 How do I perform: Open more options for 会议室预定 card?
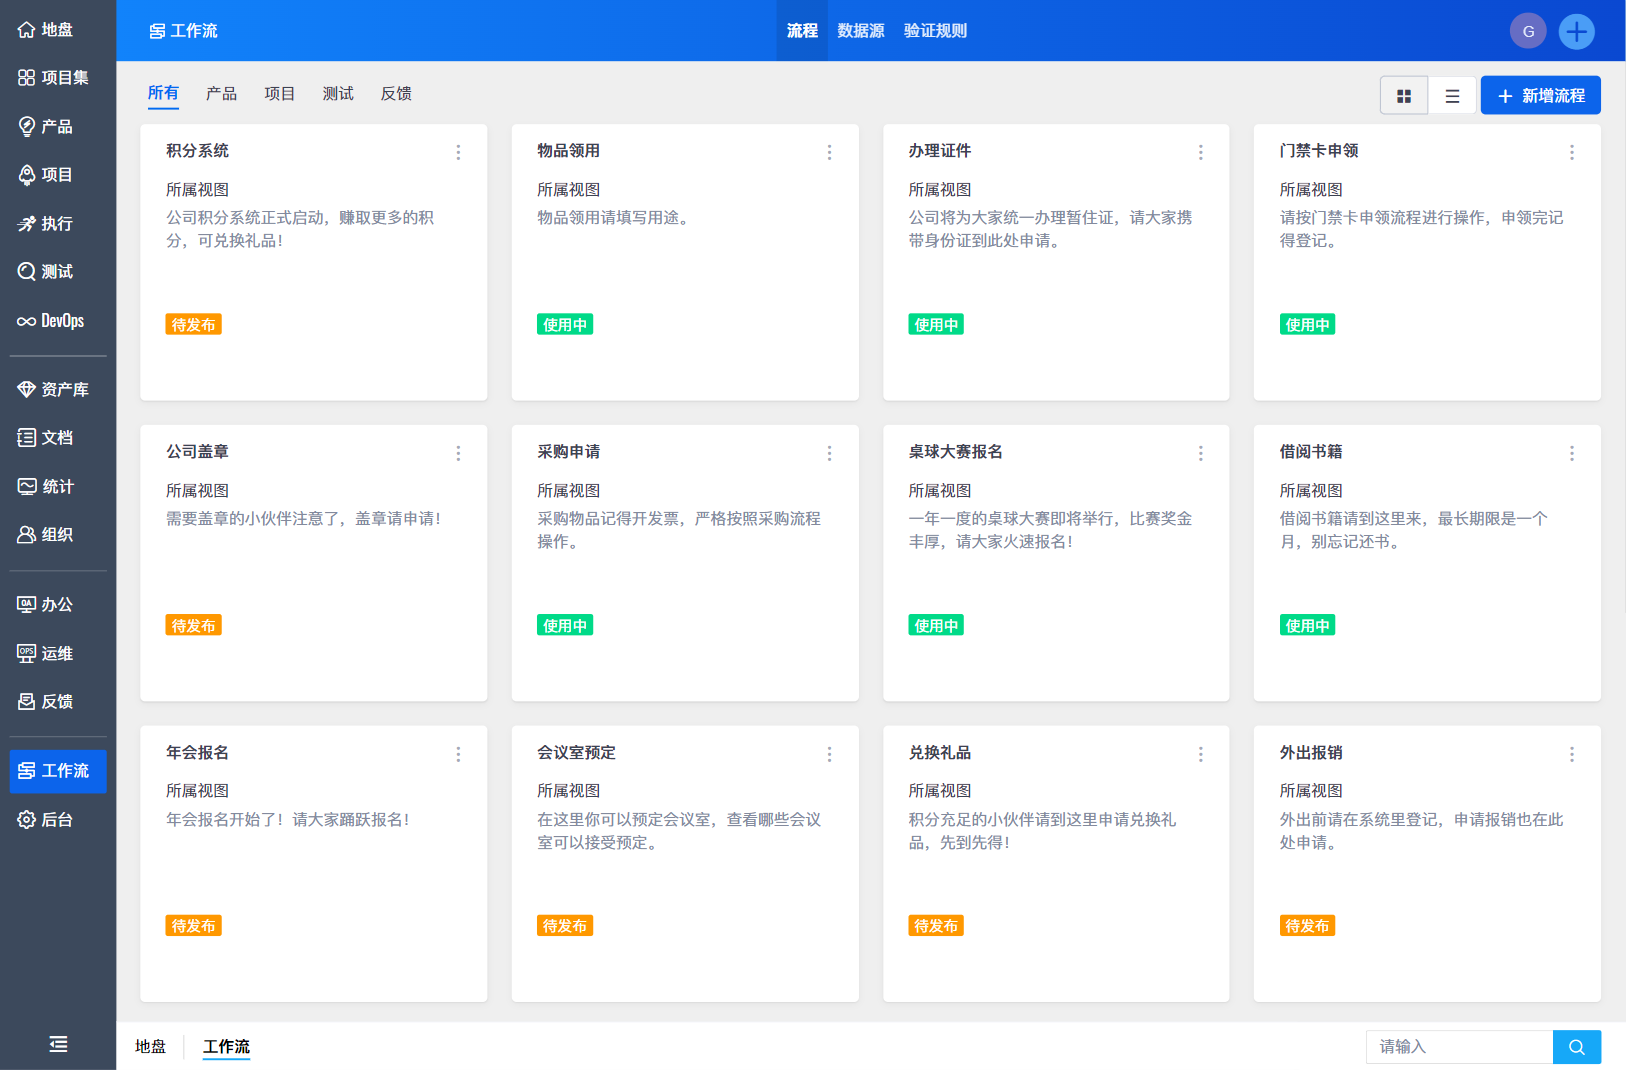[830, 754]
